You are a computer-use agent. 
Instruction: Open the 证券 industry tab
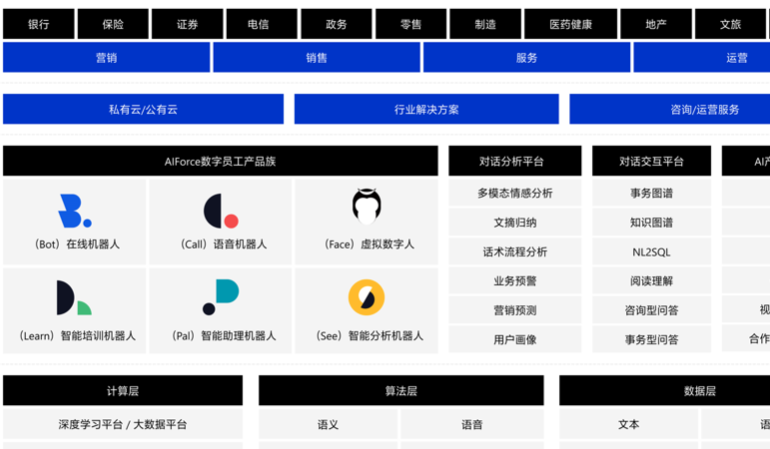pos(187,24)
